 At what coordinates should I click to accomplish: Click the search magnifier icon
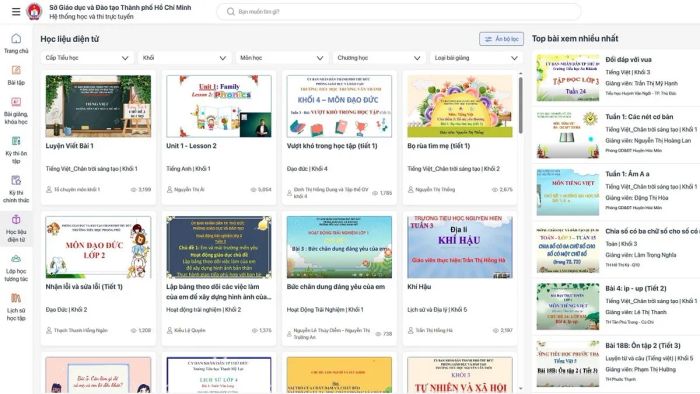(x=230, y=12)
